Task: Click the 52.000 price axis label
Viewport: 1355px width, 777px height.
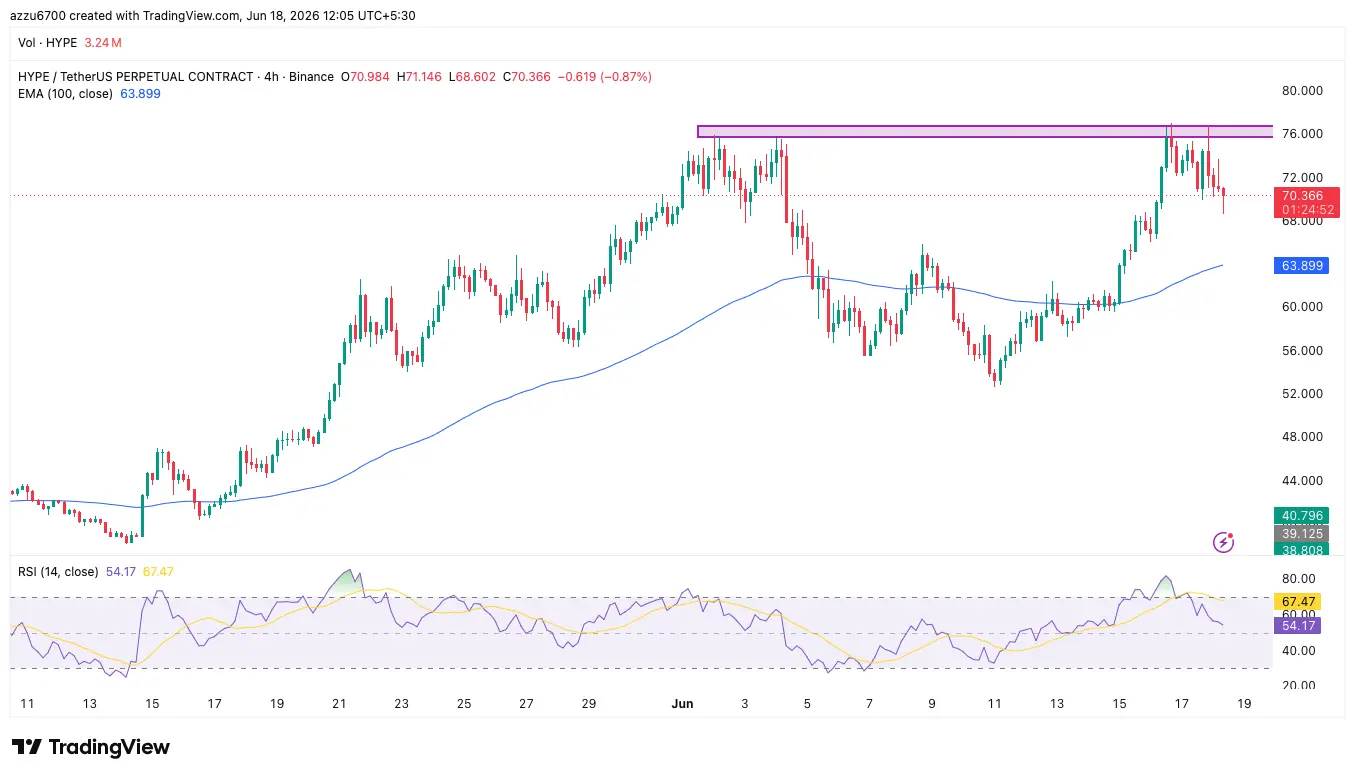Action: click(x=1302, y=394)
